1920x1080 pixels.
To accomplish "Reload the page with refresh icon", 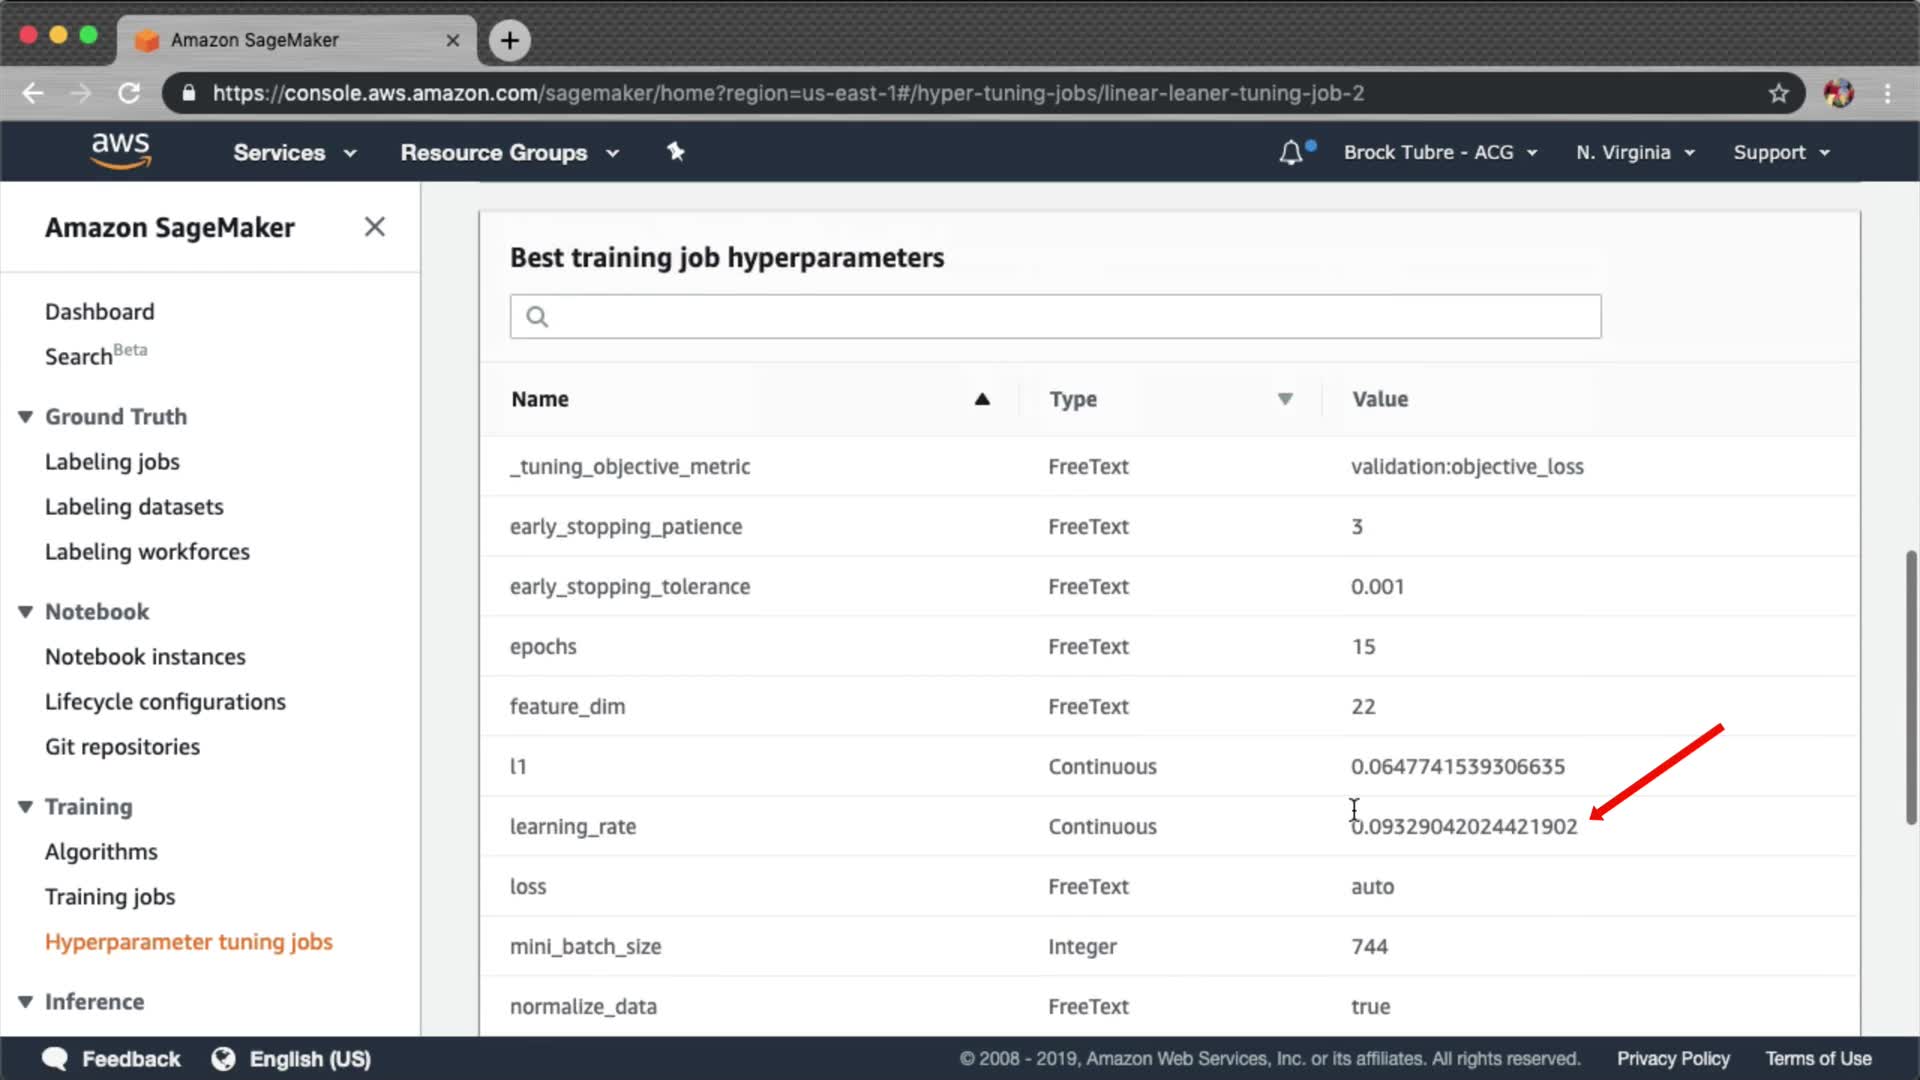I will [x=129, y=94].
